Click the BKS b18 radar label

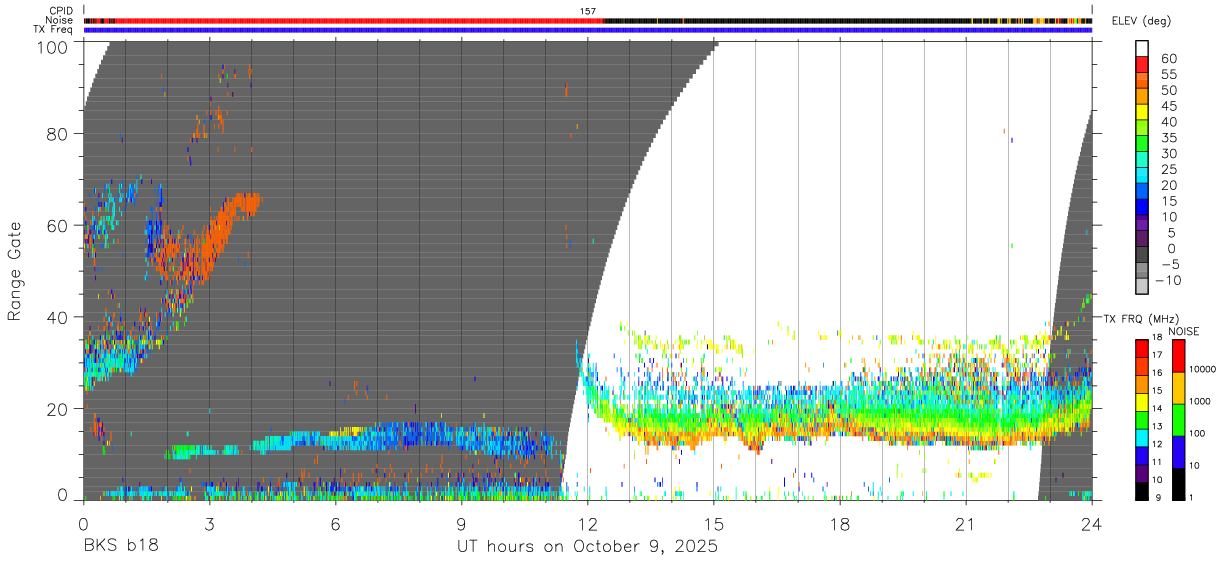(x=120, y=547)
